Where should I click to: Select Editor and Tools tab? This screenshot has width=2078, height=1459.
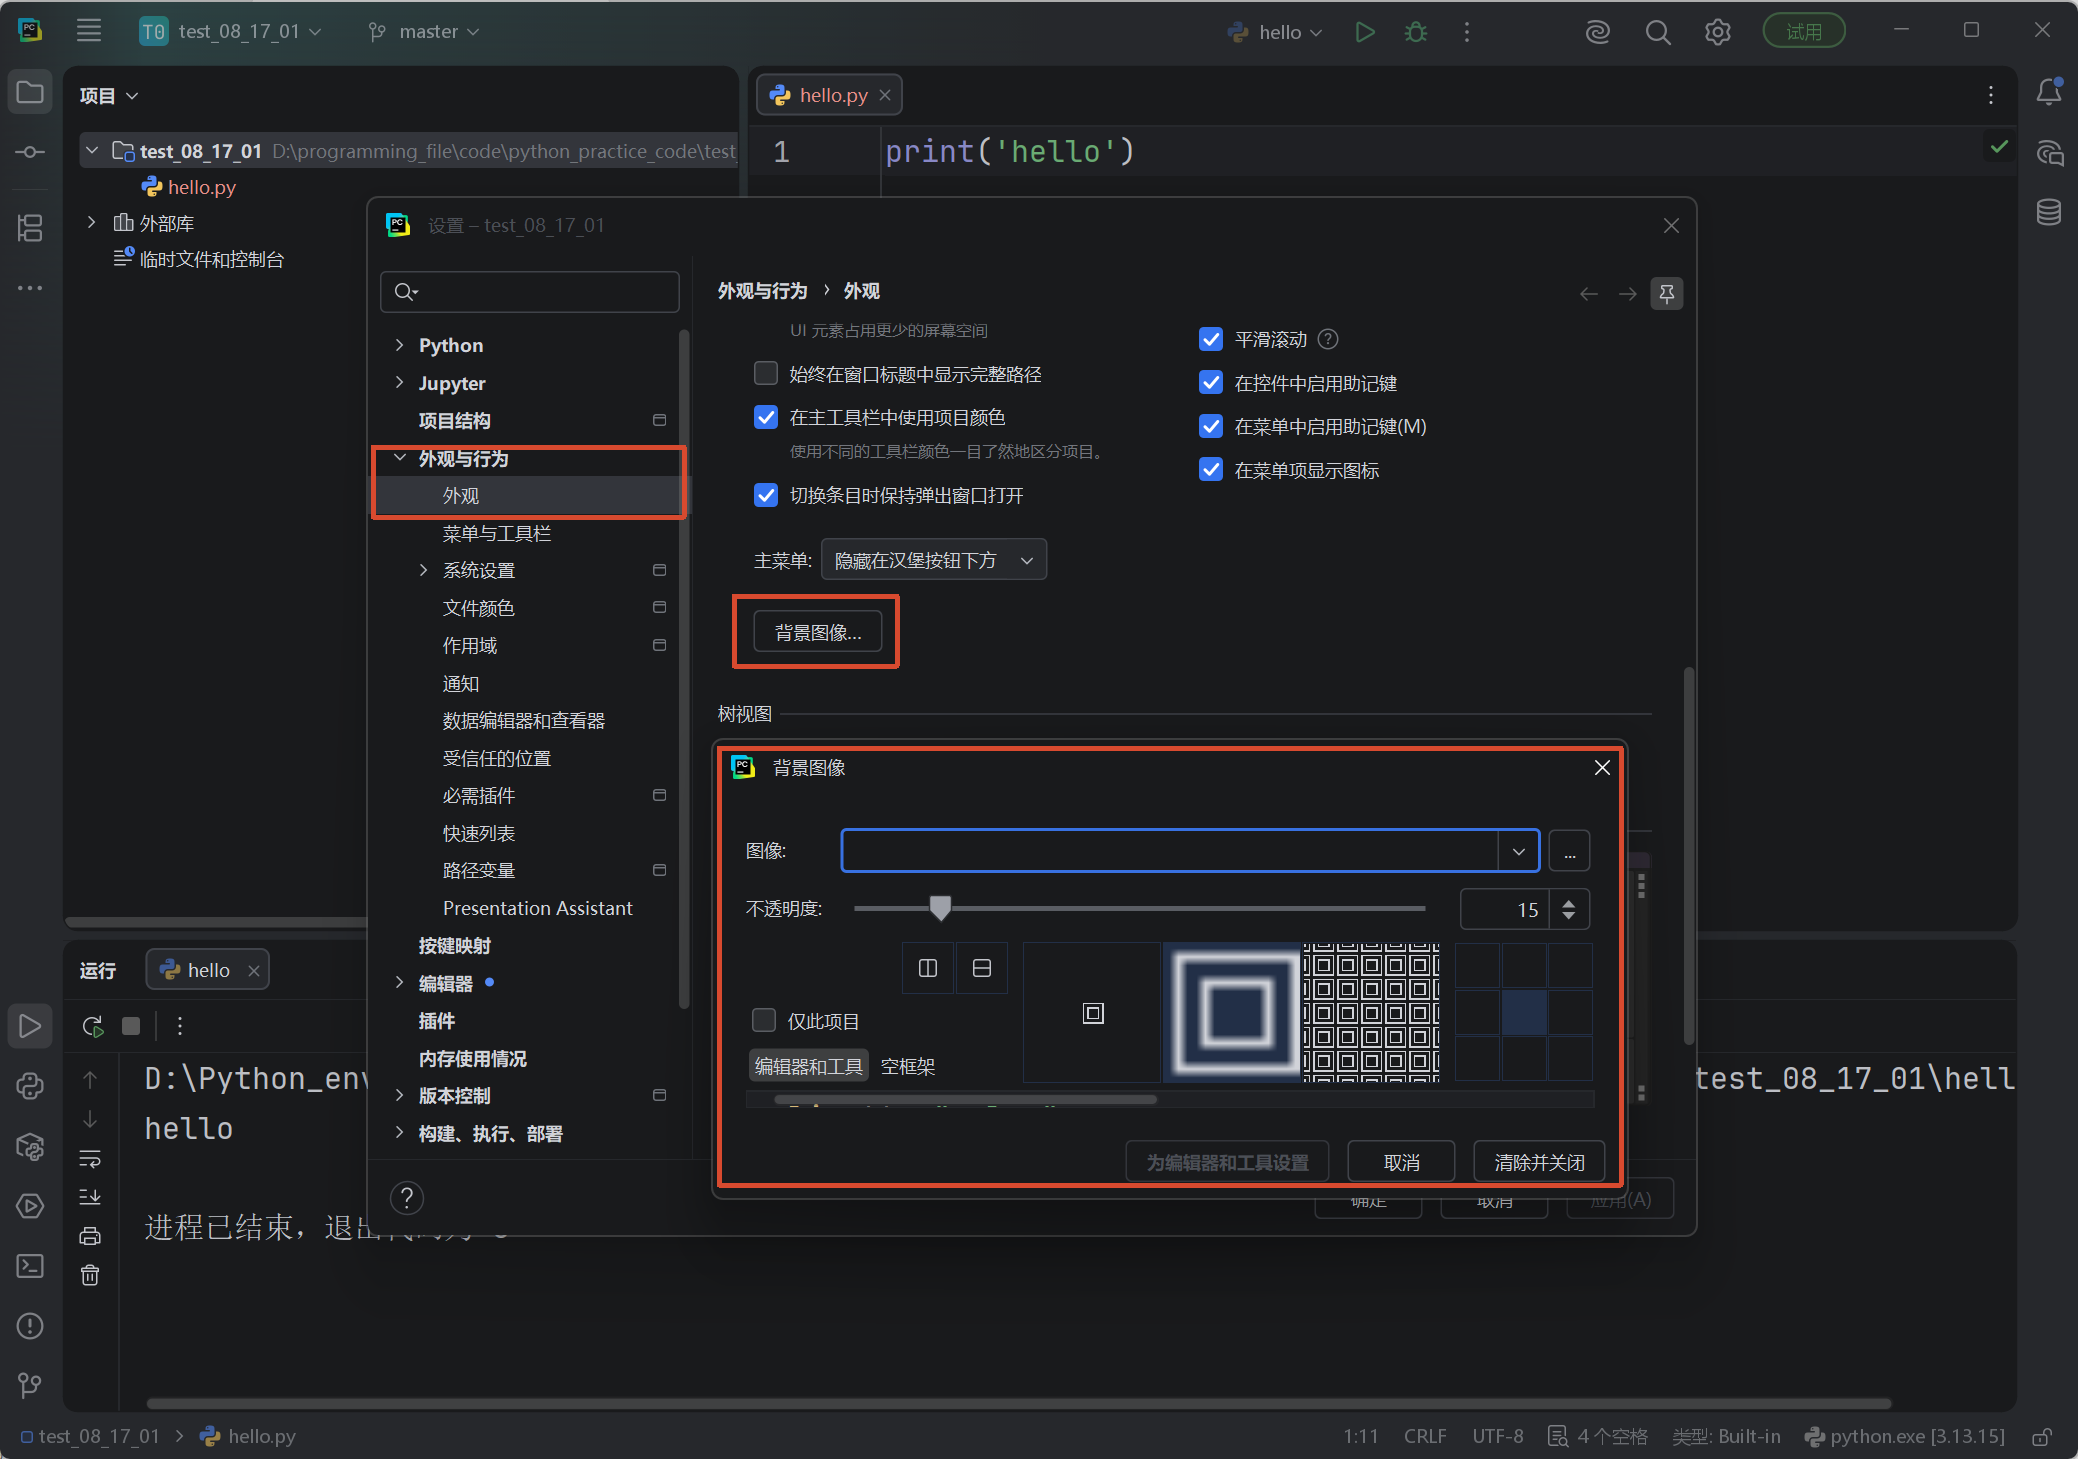point(809,1066)
